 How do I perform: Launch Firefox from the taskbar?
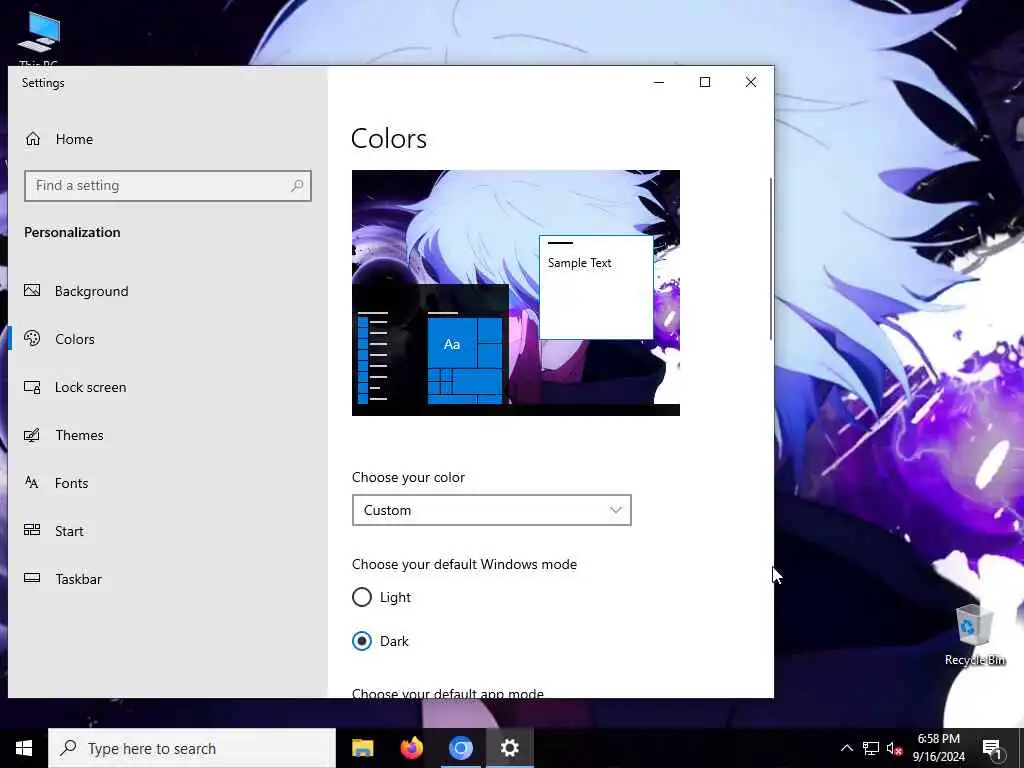click(x=411, y=748)
